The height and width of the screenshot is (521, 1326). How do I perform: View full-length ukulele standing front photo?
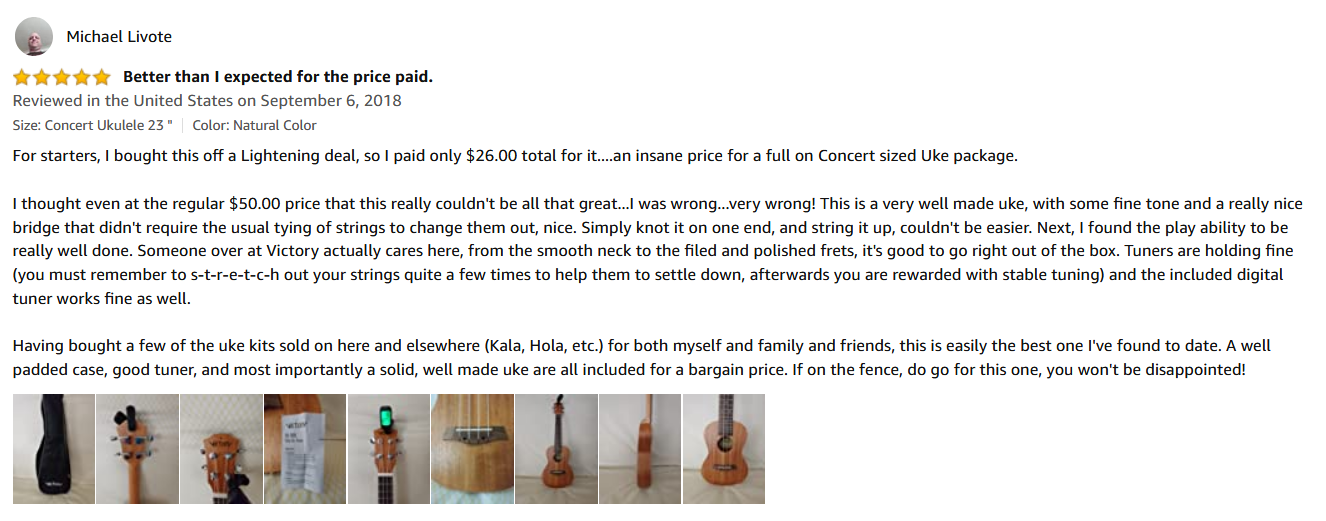click(x=556, y=449)
